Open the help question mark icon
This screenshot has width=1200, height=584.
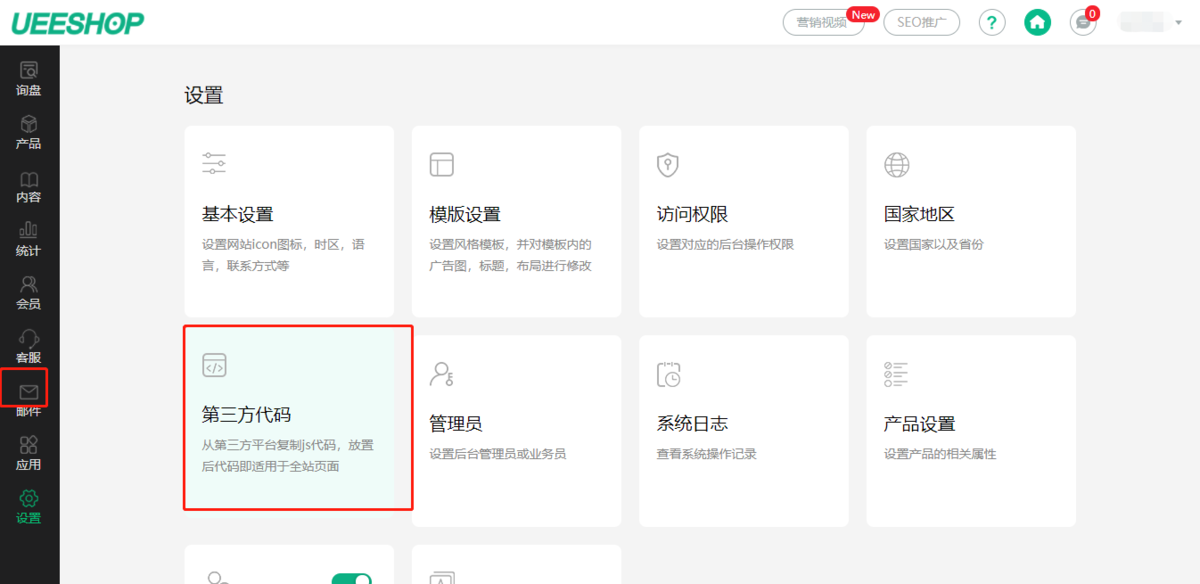(991, 22)
